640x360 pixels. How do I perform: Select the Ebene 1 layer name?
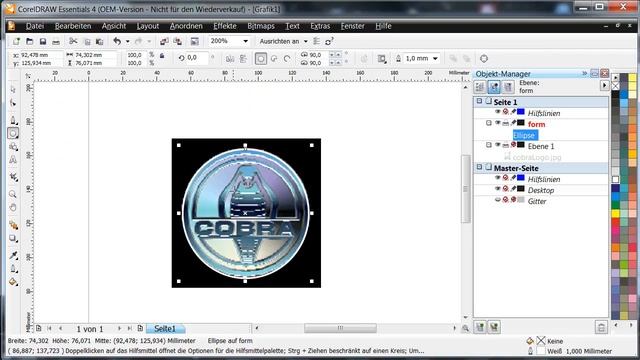point(541,146)
